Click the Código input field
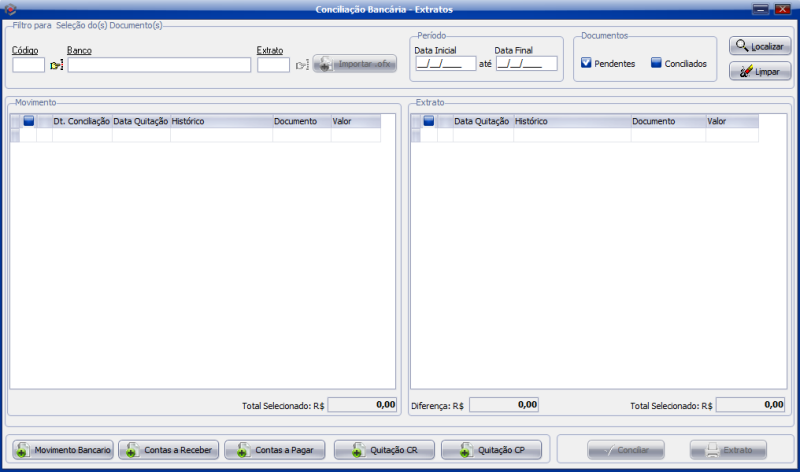Viewport: 800px width, 472px height. coord(28,65)
